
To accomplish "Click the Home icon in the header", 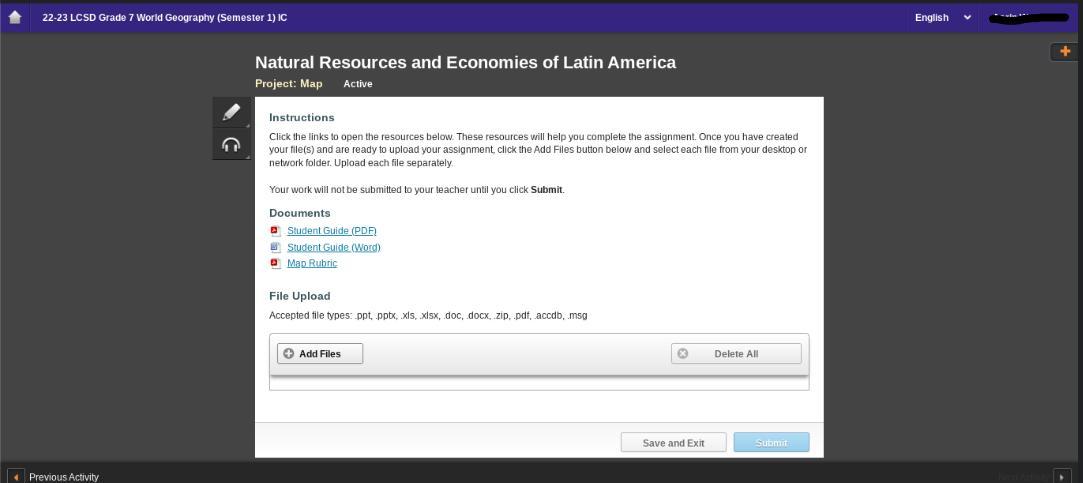I will click(x=14, y=17).
